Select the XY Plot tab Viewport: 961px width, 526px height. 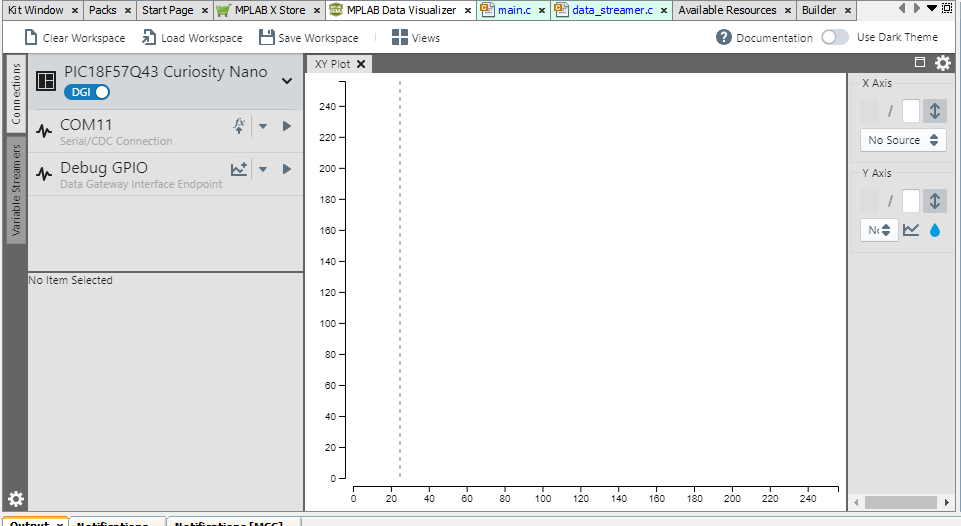(x=332, y=64)
